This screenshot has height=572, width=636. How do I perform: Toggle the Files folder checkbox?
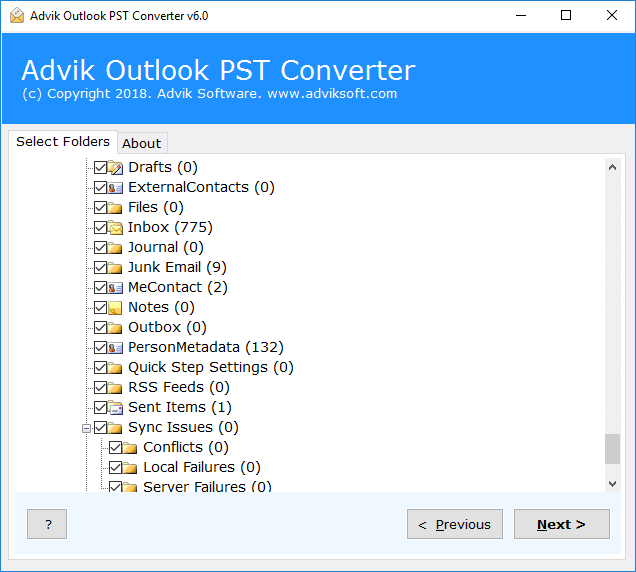[100, 207]
